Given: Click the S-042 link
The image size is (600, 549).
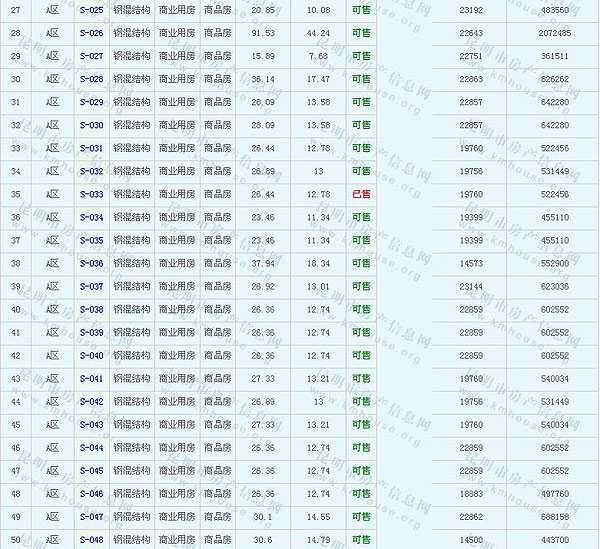Looking at the screenshot, I should (x=91, y=402).
